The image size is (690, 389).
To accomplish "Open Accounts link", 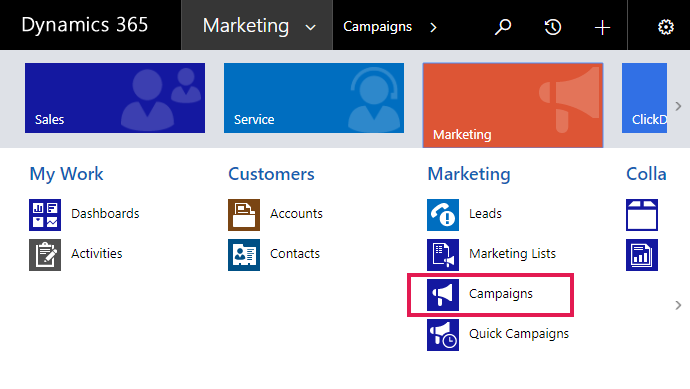I will (296, 213).
